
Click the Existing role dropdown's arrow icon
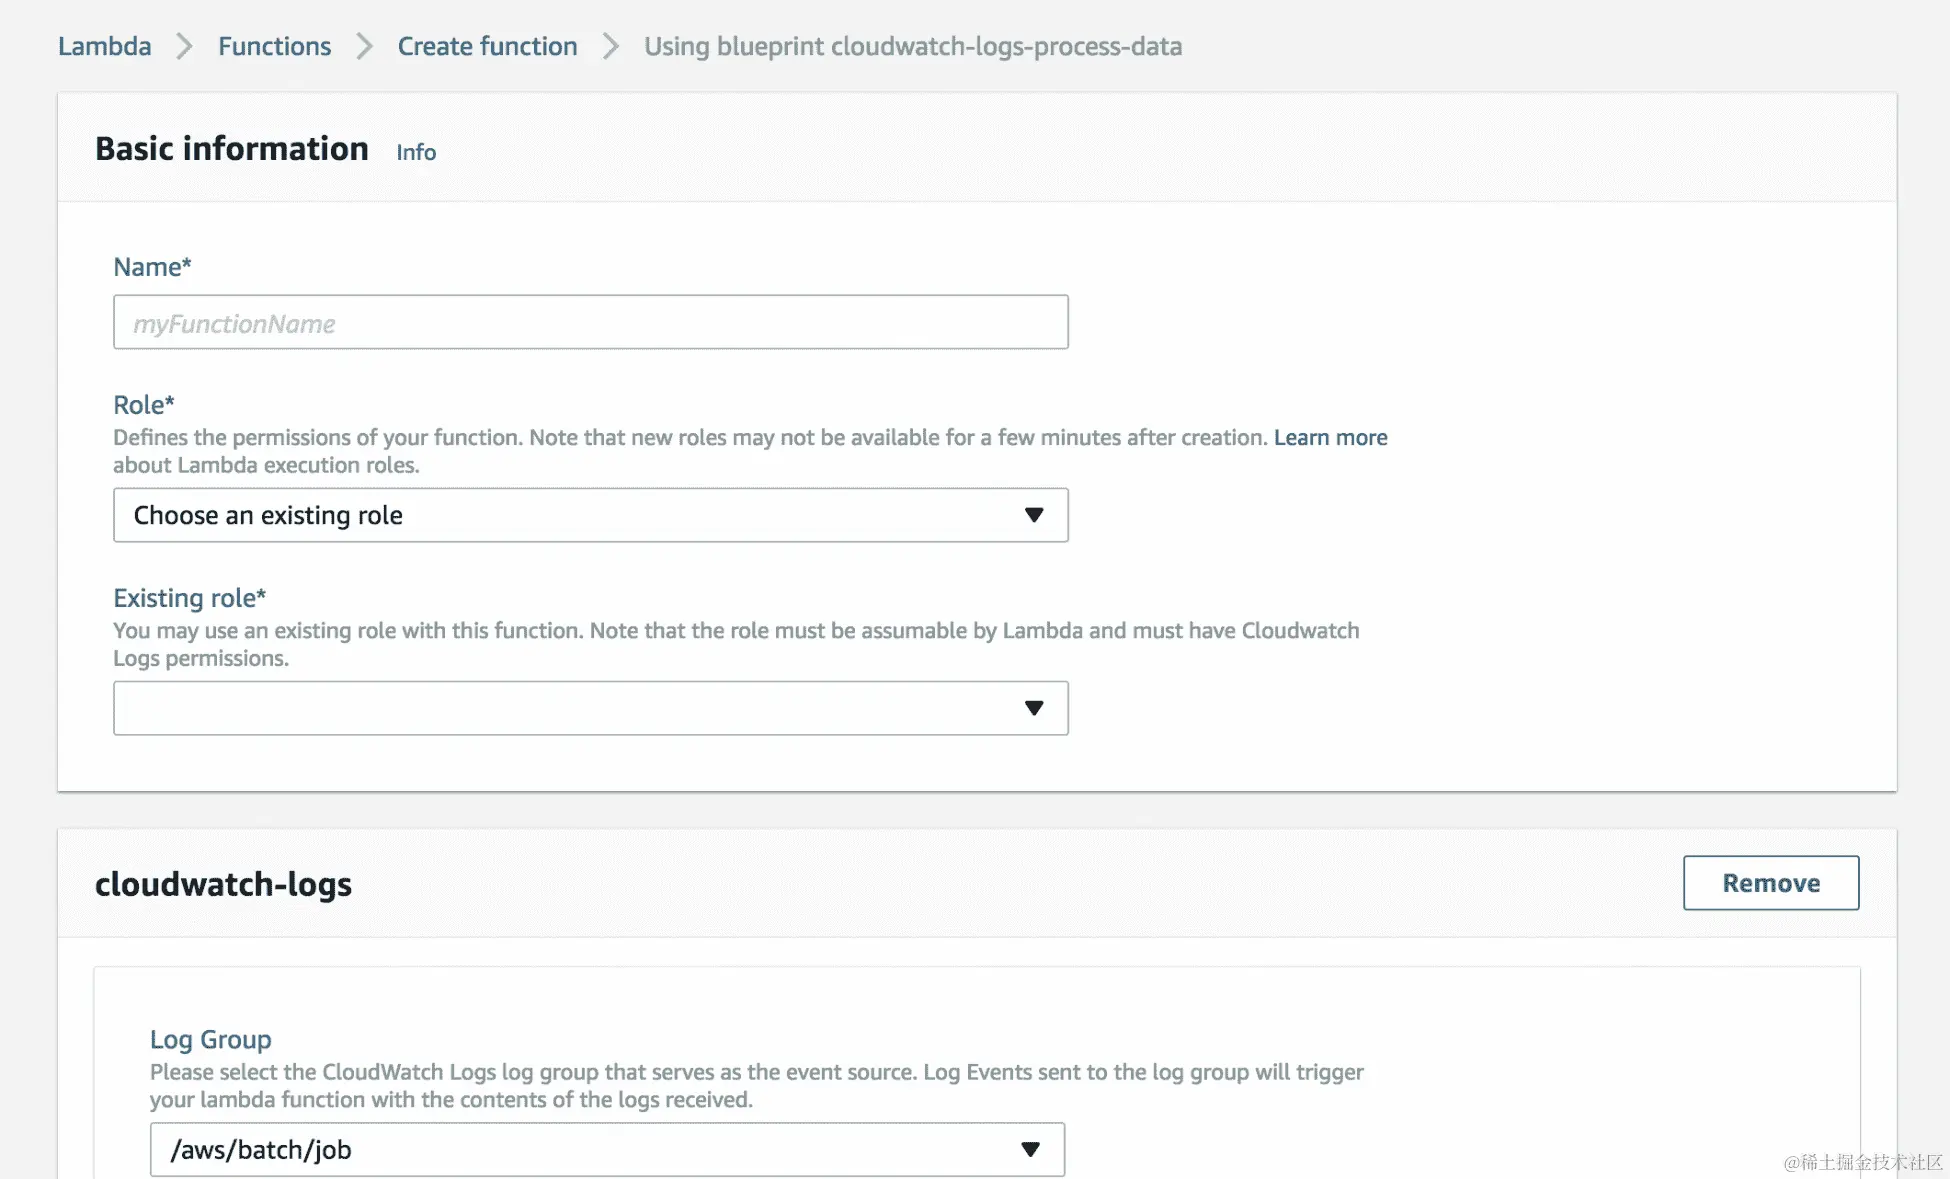(x=1033, y=708)
